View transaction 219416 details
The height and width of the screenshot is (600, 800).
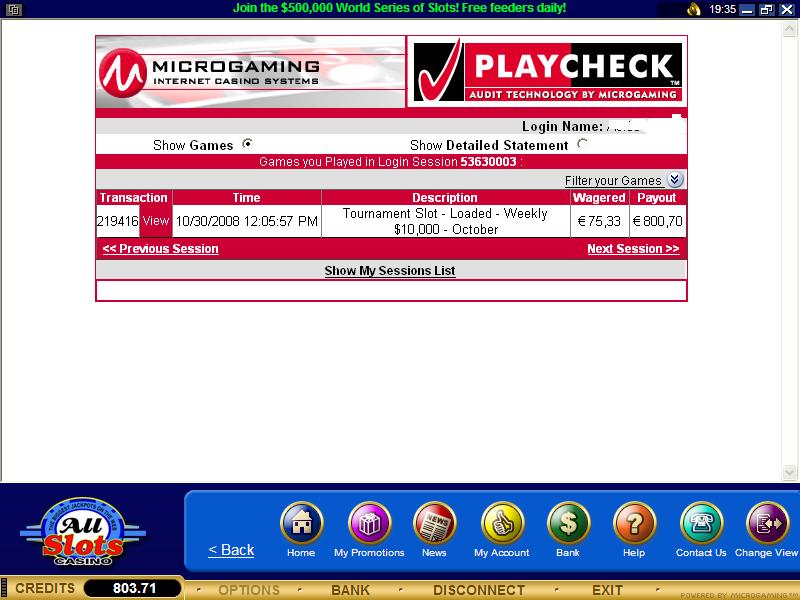click(x=156, y=221)
